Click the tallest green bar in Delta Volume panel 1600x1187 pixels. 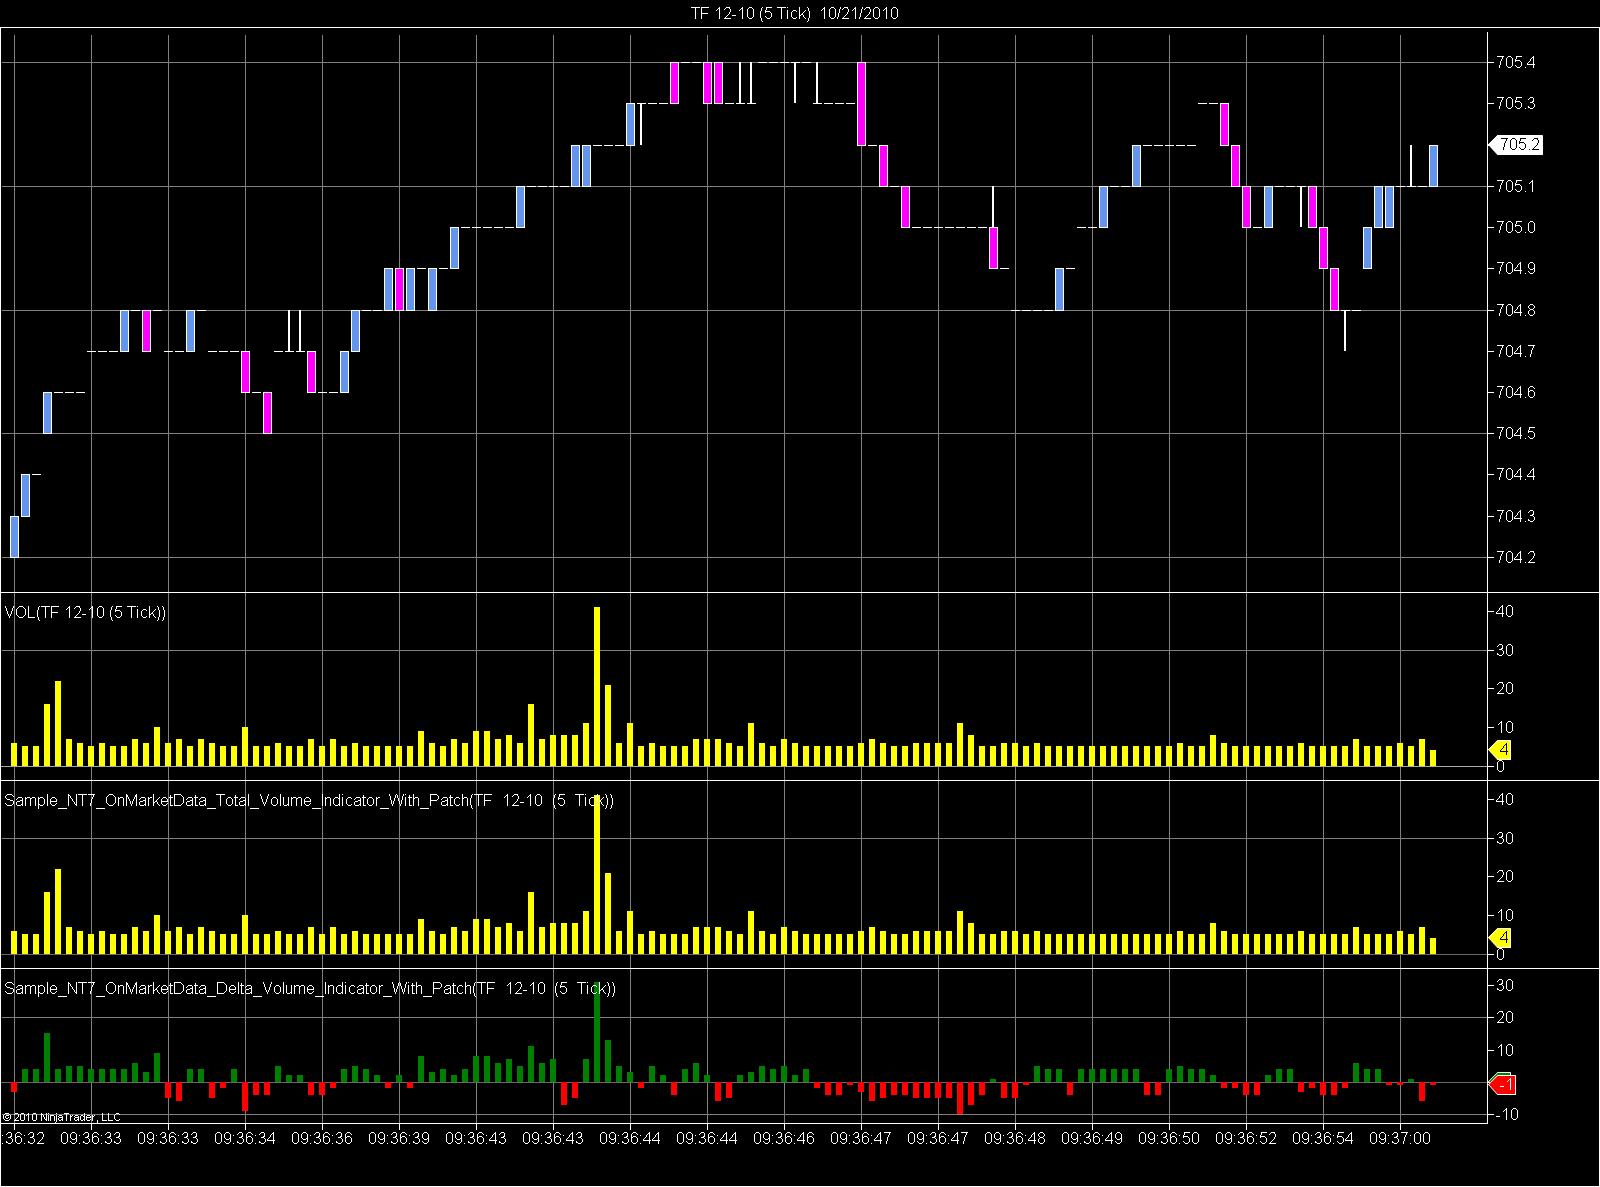coord(597,1032)
